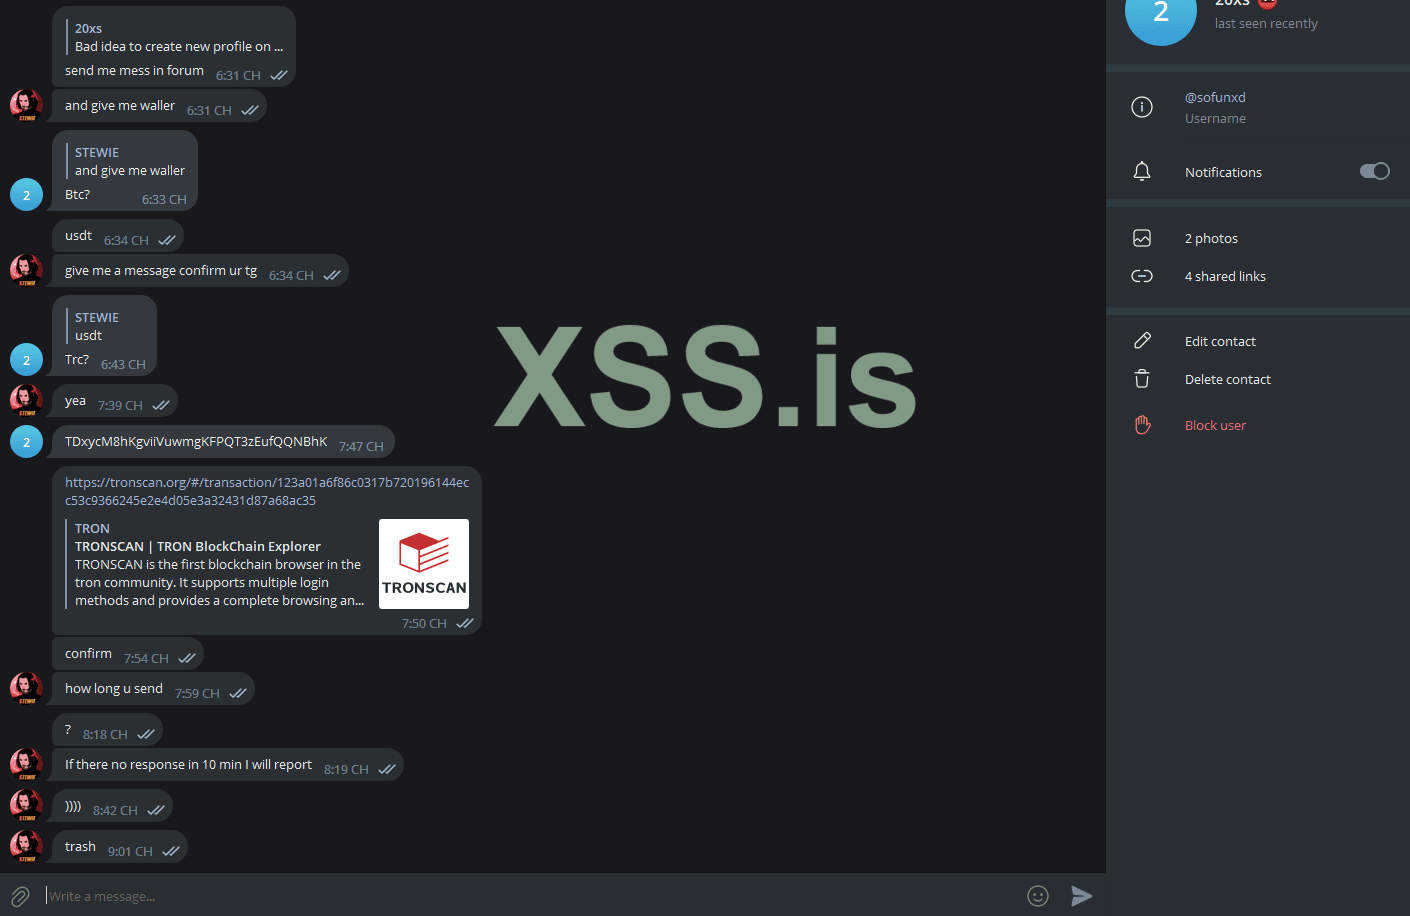The height and width of the screenshot is (916, 1410).
Task: Click the 'last seen recently' status text
Action: (1266, 23)
